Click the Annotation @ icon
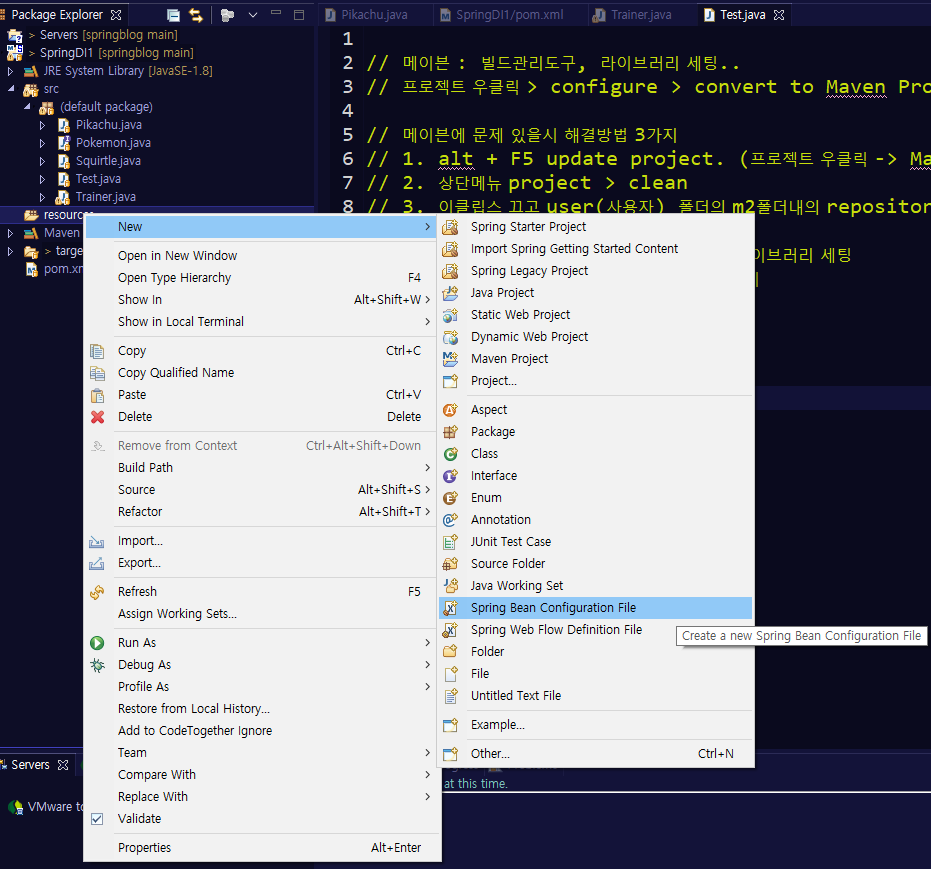 click(451, 519)
